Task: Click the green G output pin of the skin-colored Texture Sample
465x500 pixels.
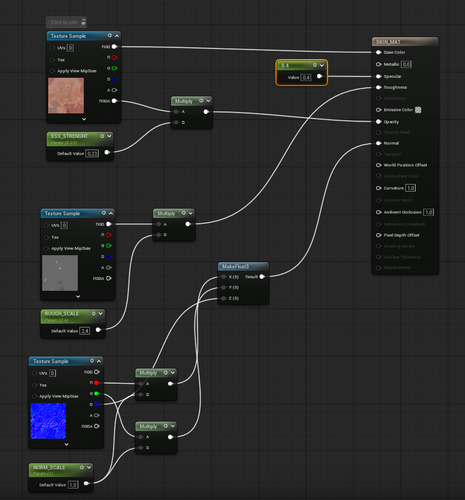Action: (x=114, y=68)
